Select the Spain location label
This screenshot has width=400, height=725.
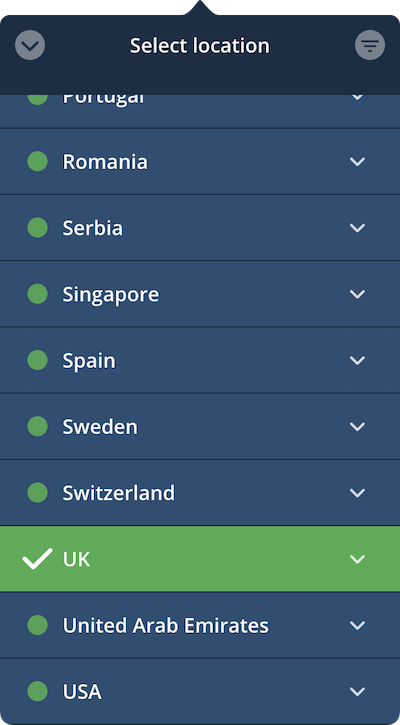89,361
